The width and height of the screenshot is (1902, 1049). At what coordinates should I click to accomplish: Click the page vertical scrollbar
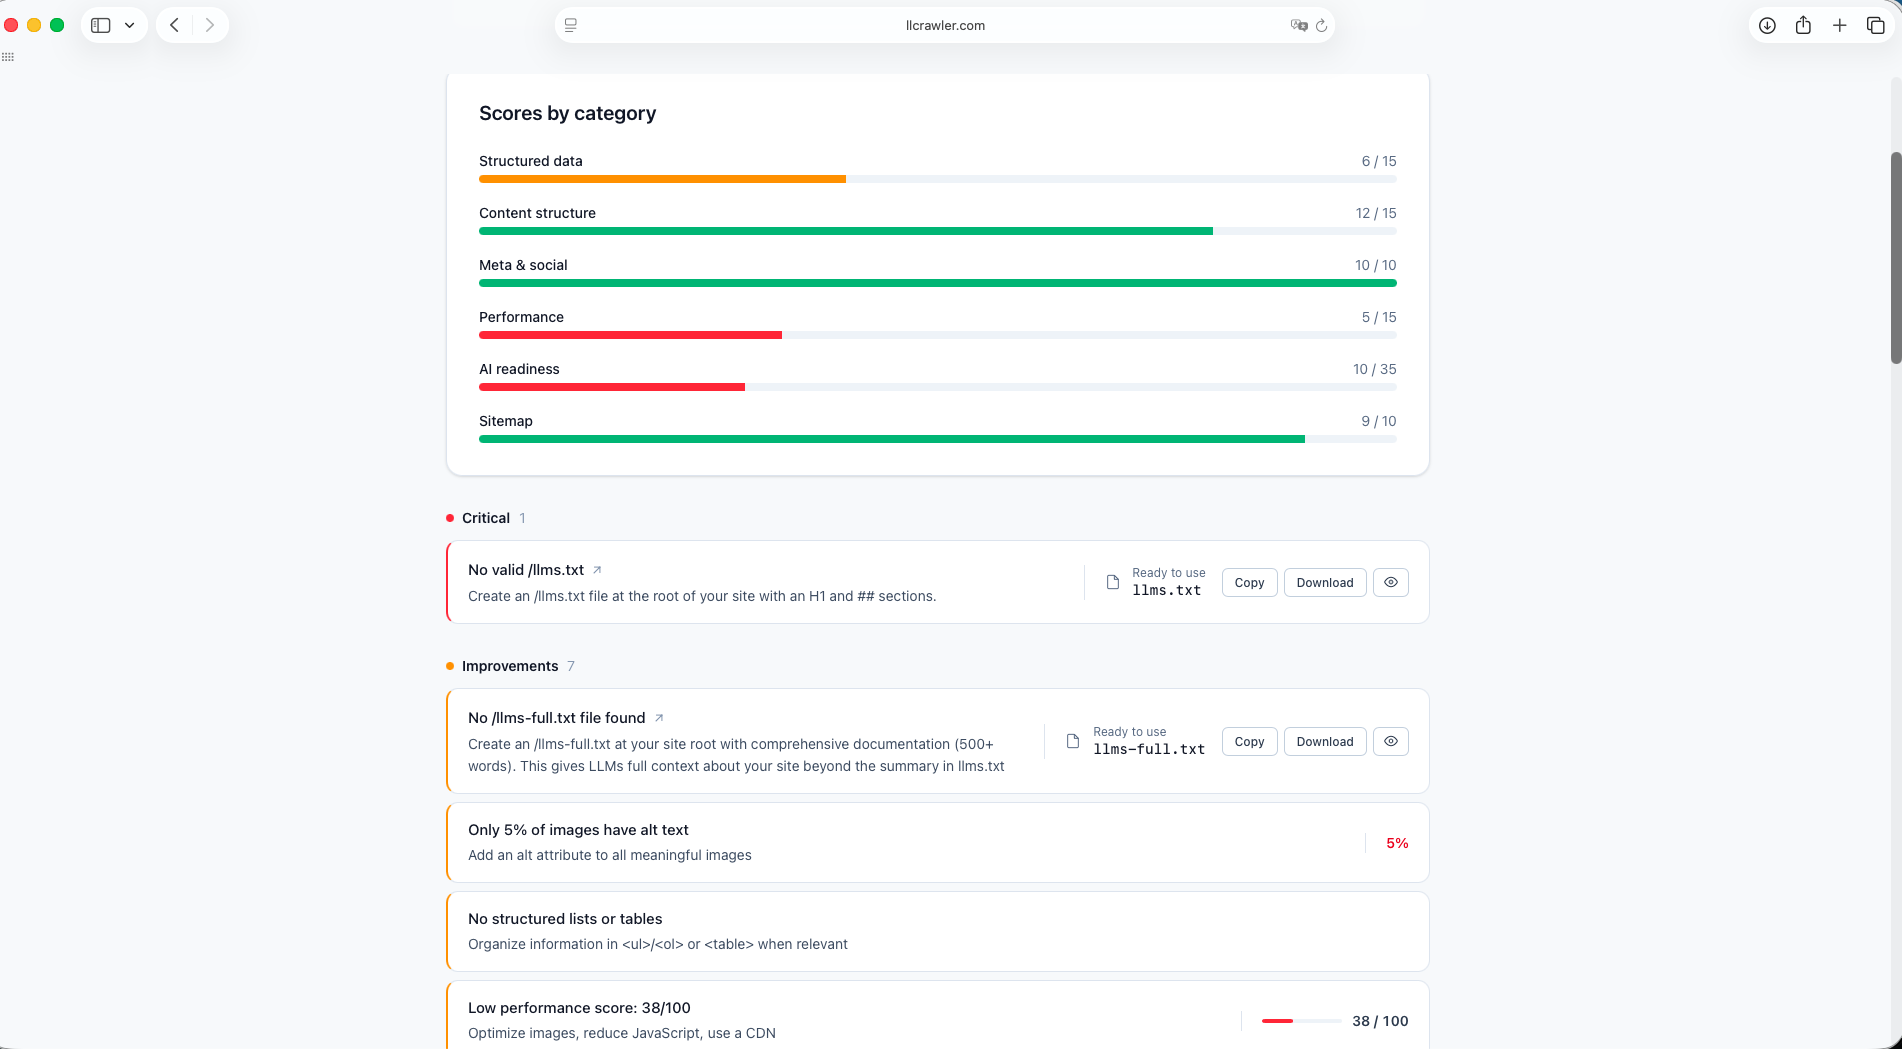1895,258
